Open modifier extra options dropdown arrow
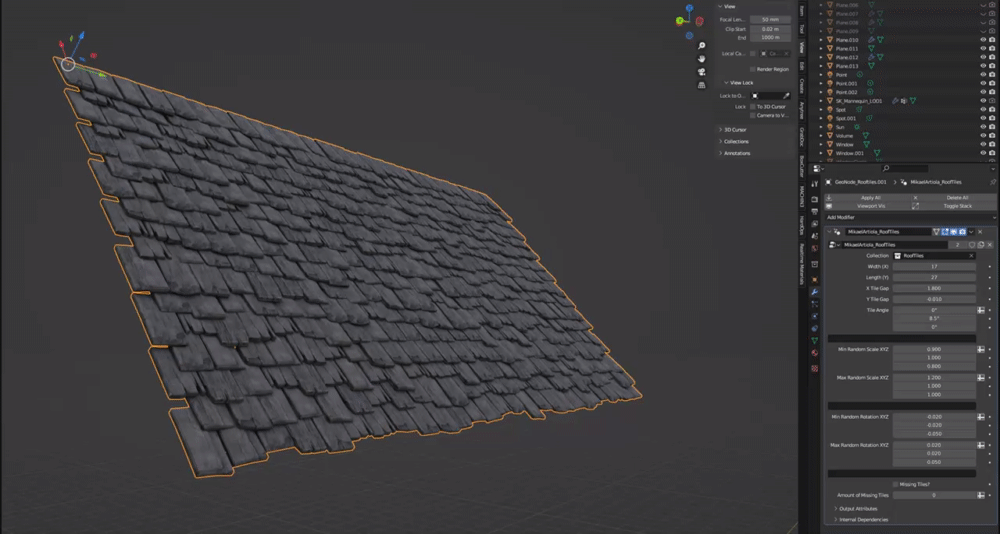 (x=971, y=232)
